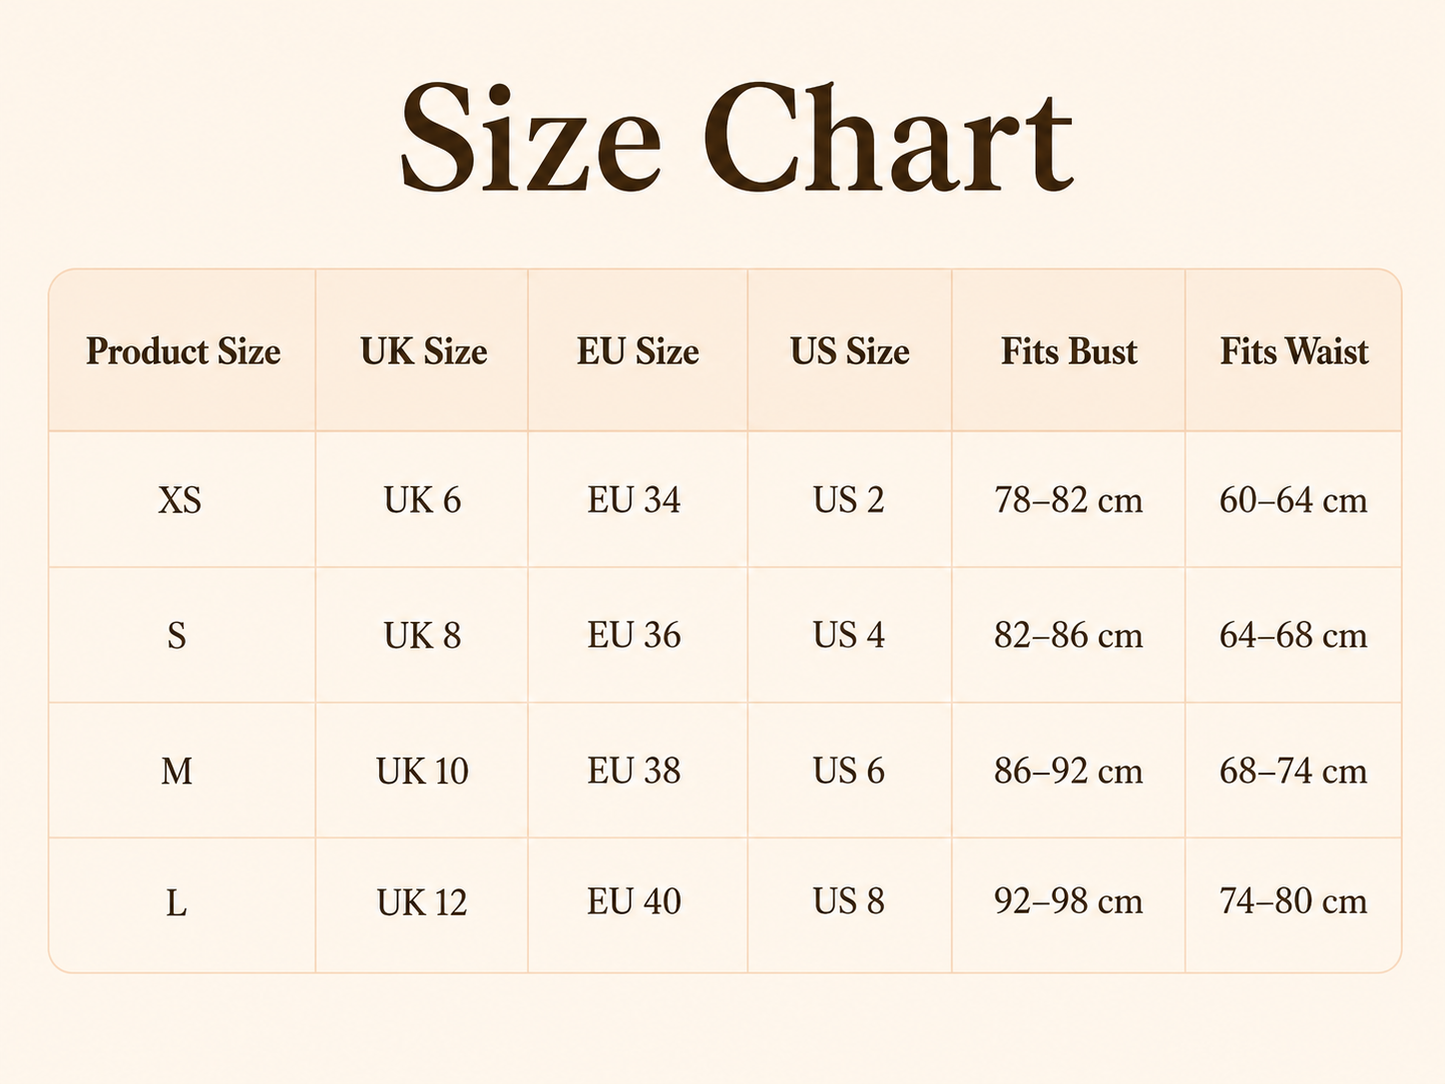Viewport: 1445px width, 1084px height.
Task: Click the Fits Waist column header
Action: [1294, 351]
